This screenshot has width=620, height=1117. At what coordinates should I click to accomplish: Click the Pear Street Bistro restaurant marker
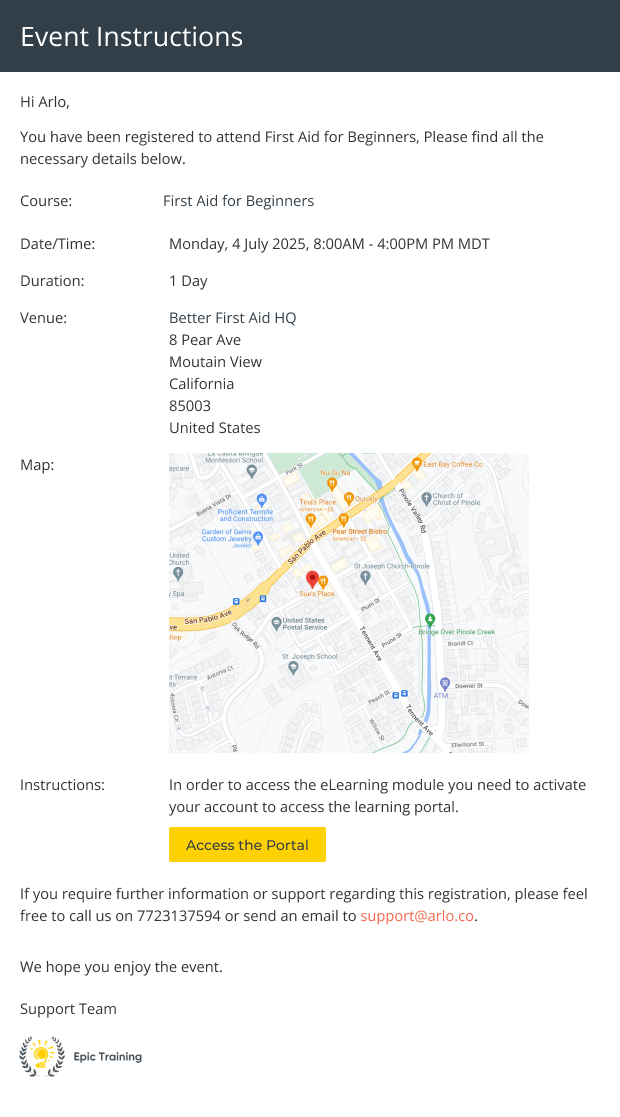343,520
